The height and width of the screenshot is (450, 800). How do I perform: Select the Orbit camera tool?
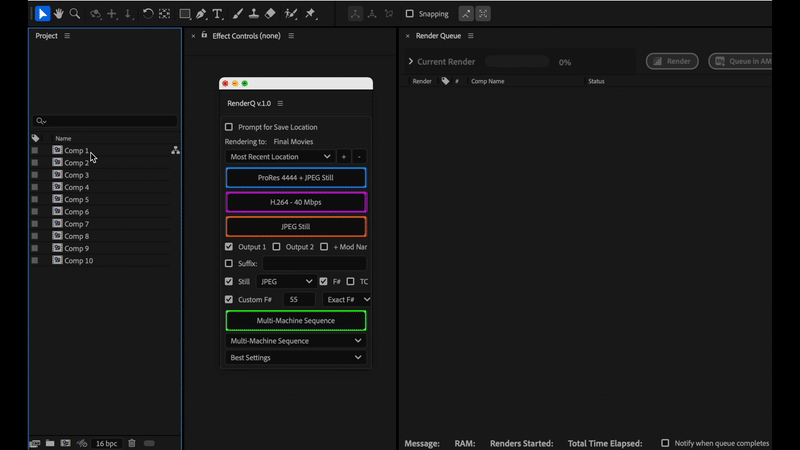coord(95,14)
